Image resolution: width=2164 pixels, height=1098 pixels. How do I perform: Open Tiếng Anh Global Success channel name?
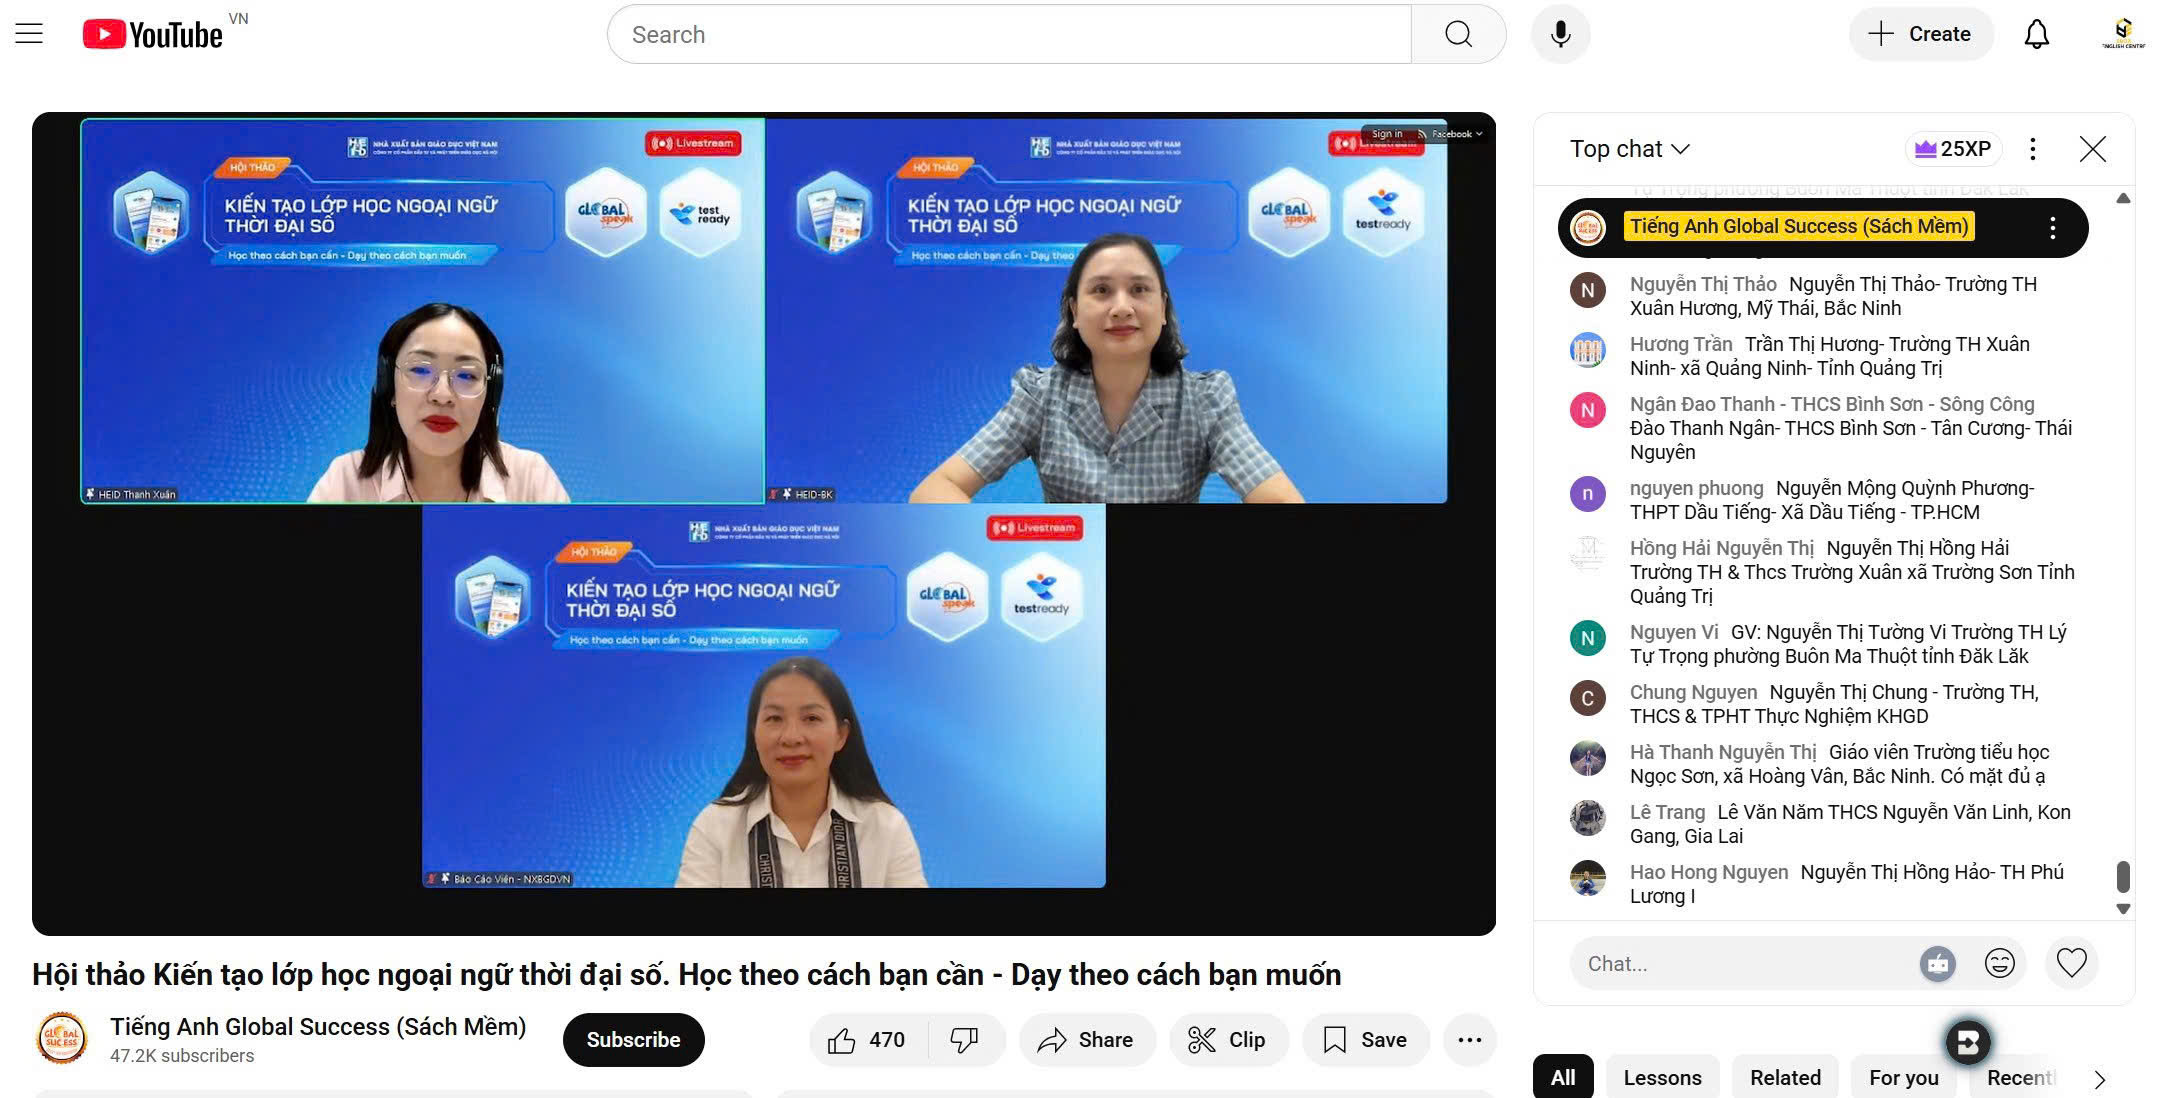[318, 1027]
